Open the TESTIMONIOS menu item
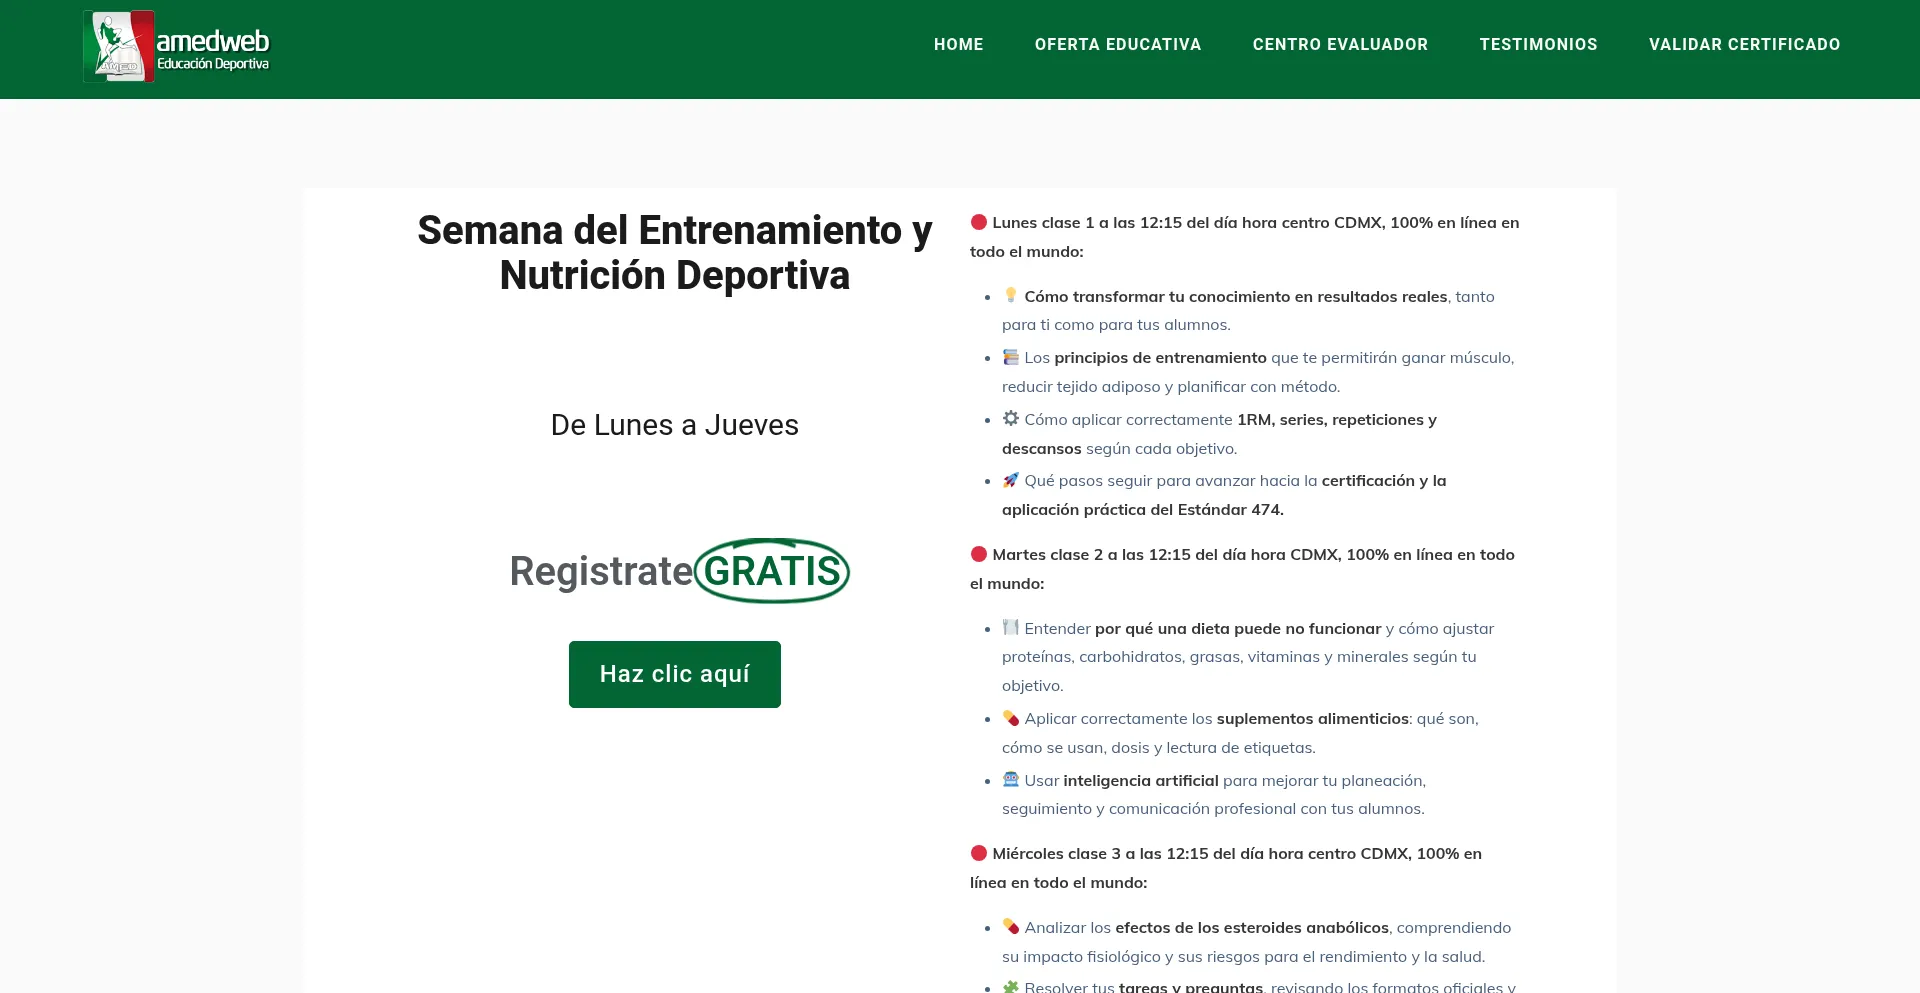The image size is (1920, 993). click(x=1538, y=44)
